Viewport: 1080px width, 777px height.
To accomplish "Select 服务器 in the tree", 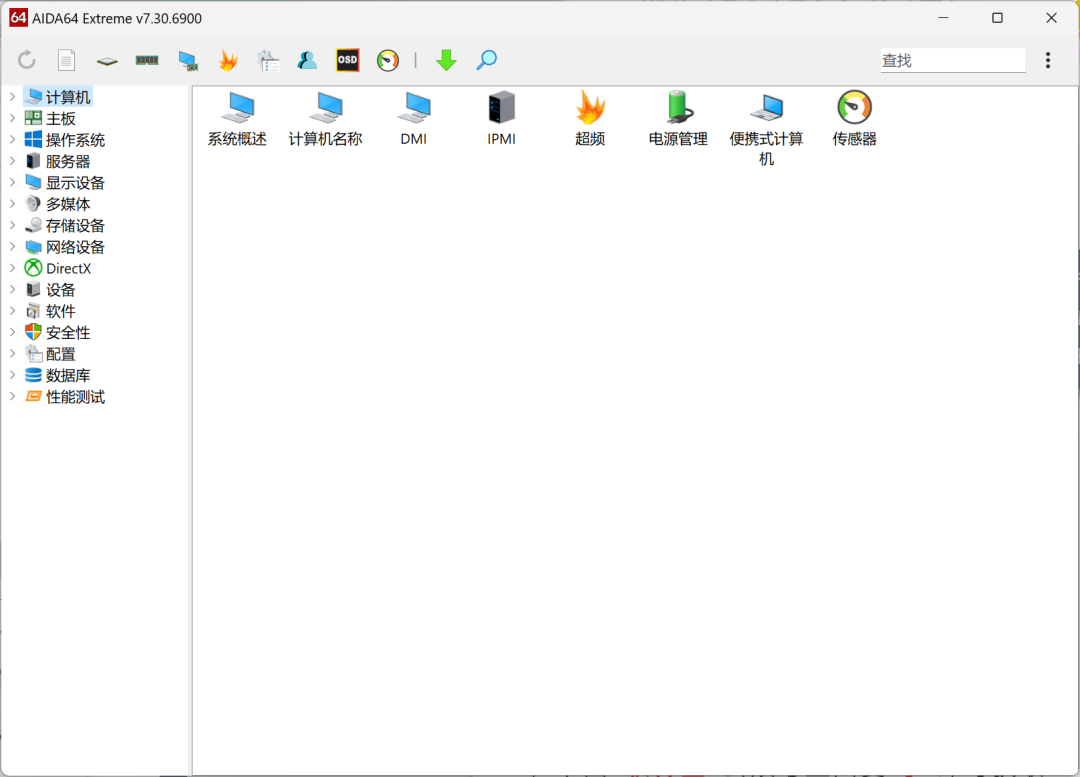I will 58,161.
